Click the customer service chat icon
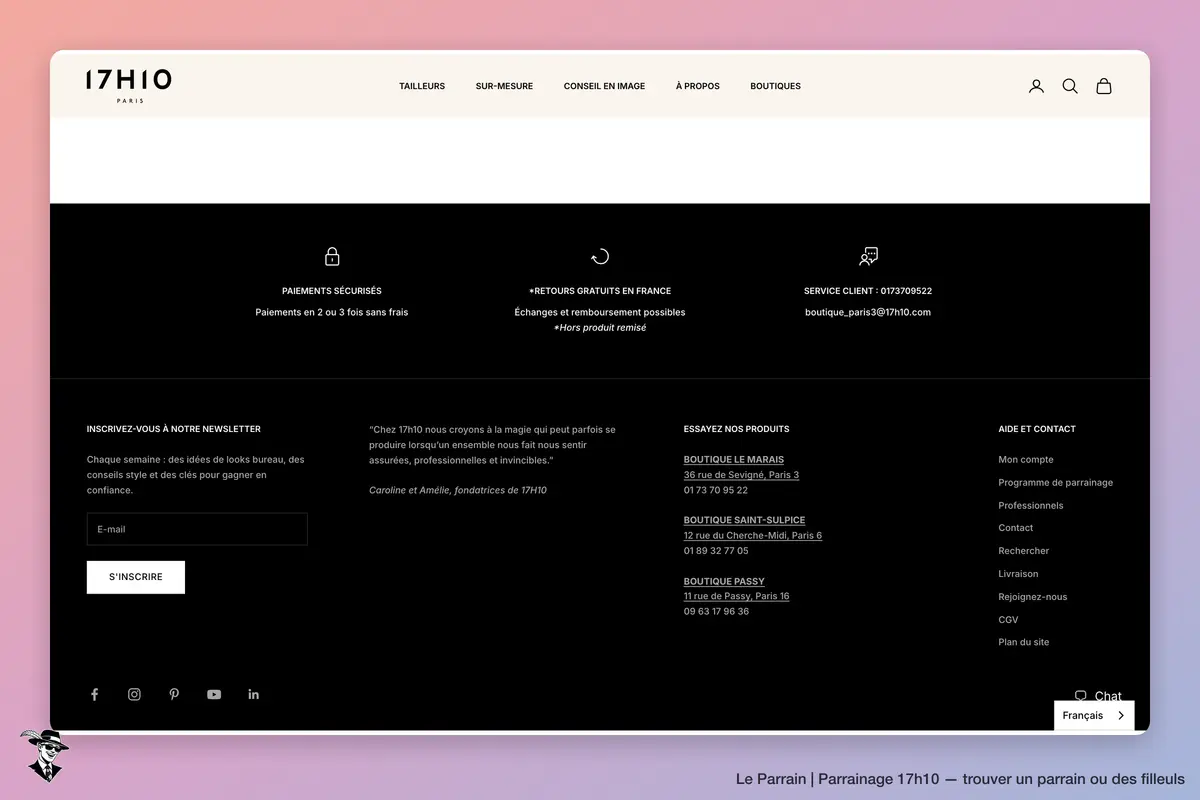1200x800 pixels. coord(868,257)
